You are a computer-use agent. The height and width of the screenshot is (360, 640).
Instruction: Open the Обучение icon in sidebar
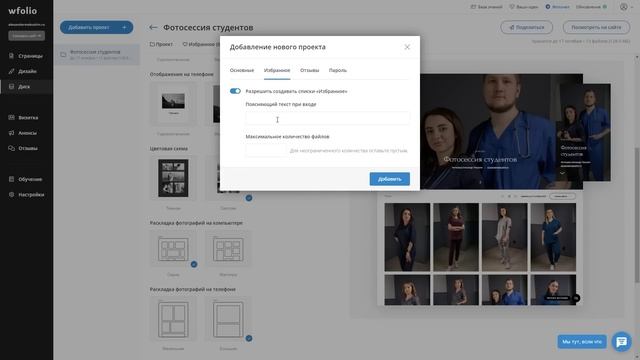[11, 179]
